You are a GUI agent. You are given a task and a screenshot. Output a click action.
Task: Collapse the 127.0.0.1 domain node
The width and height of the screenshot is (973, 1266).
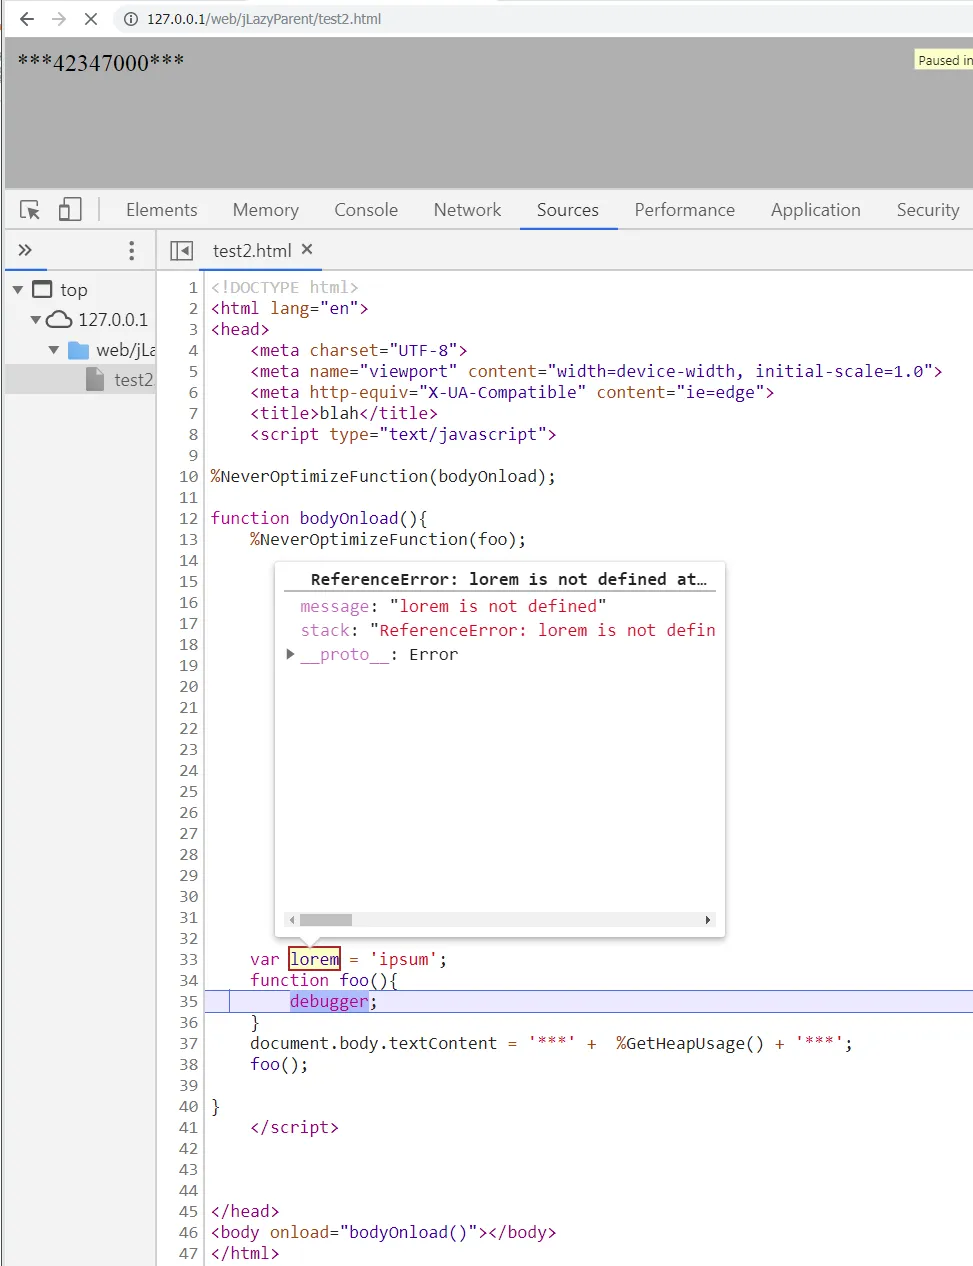(36, 320)
